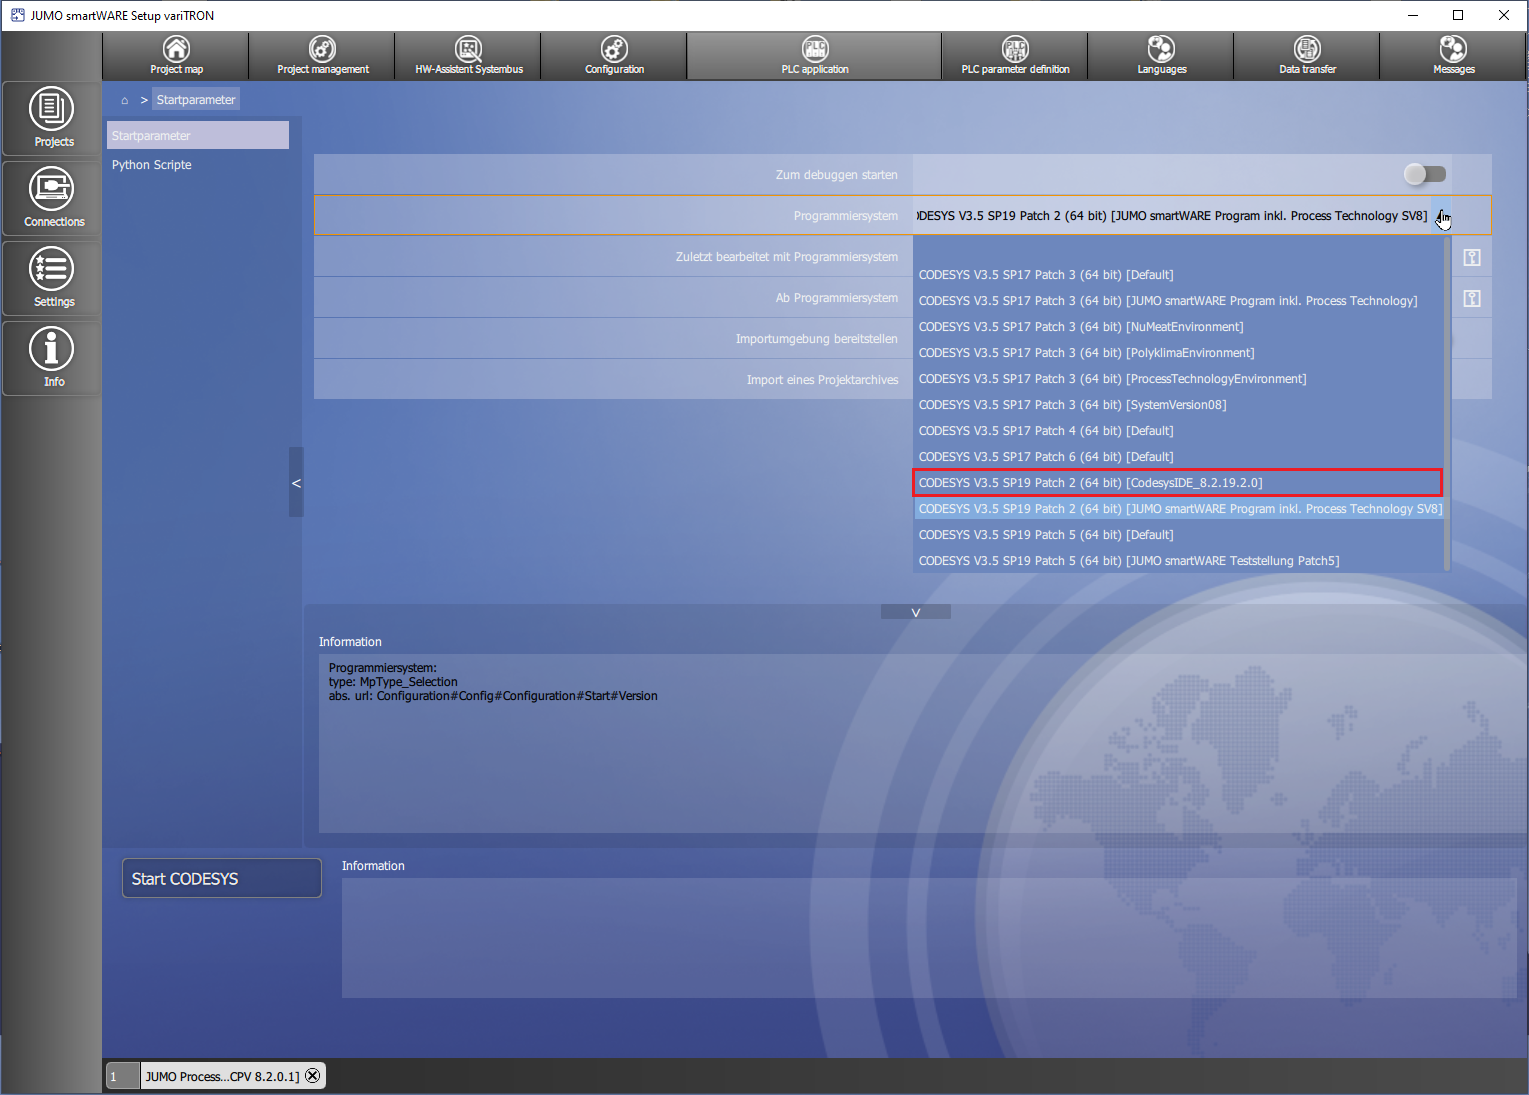Screen dimensions: 1529x1095
Task: Collapse the Programmiersystem dropdown arrow
Action: point(1441,216)
